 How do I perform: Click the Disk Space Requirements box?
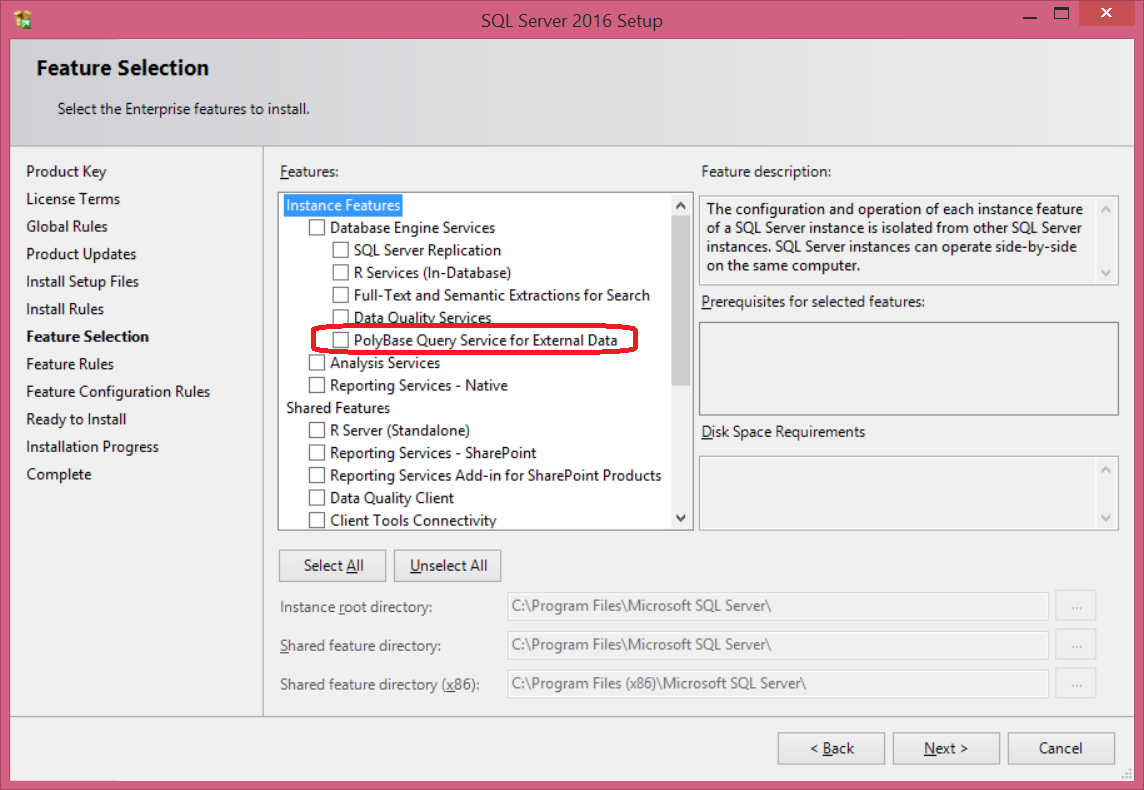pos(908,493)
